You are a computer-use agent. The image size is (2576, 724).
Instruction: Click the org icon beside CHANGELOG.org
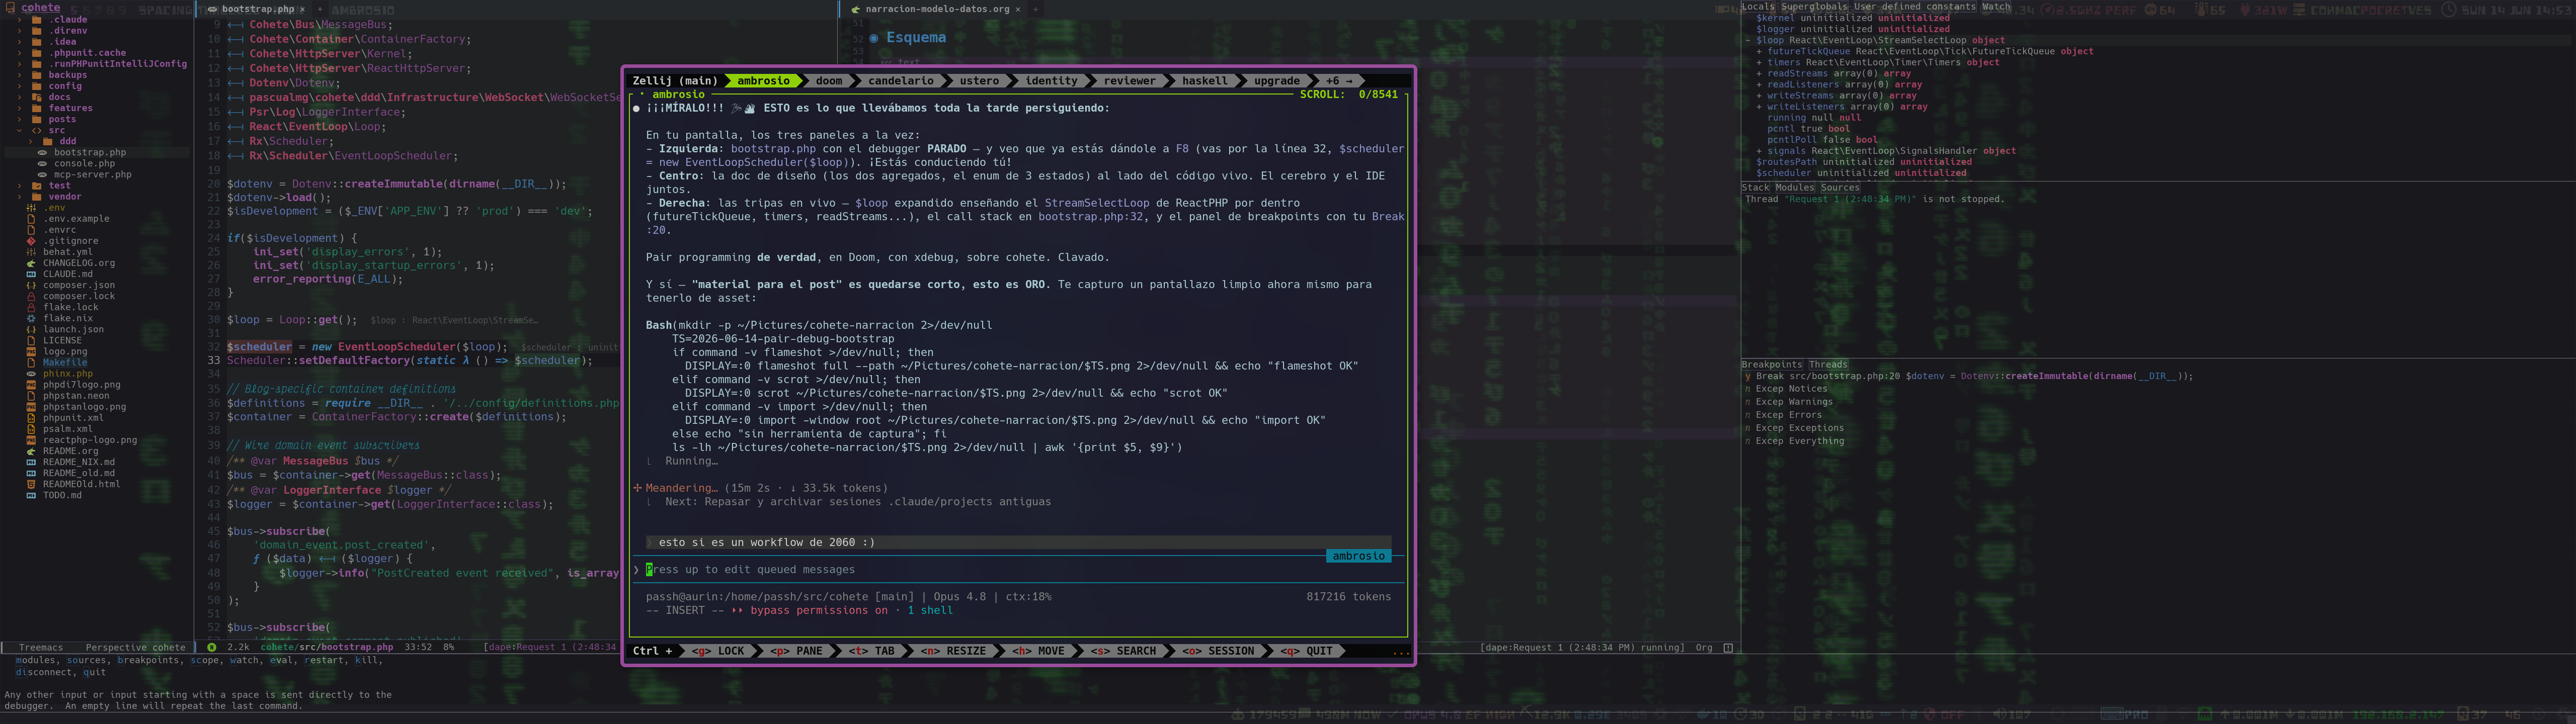point(32,263)
